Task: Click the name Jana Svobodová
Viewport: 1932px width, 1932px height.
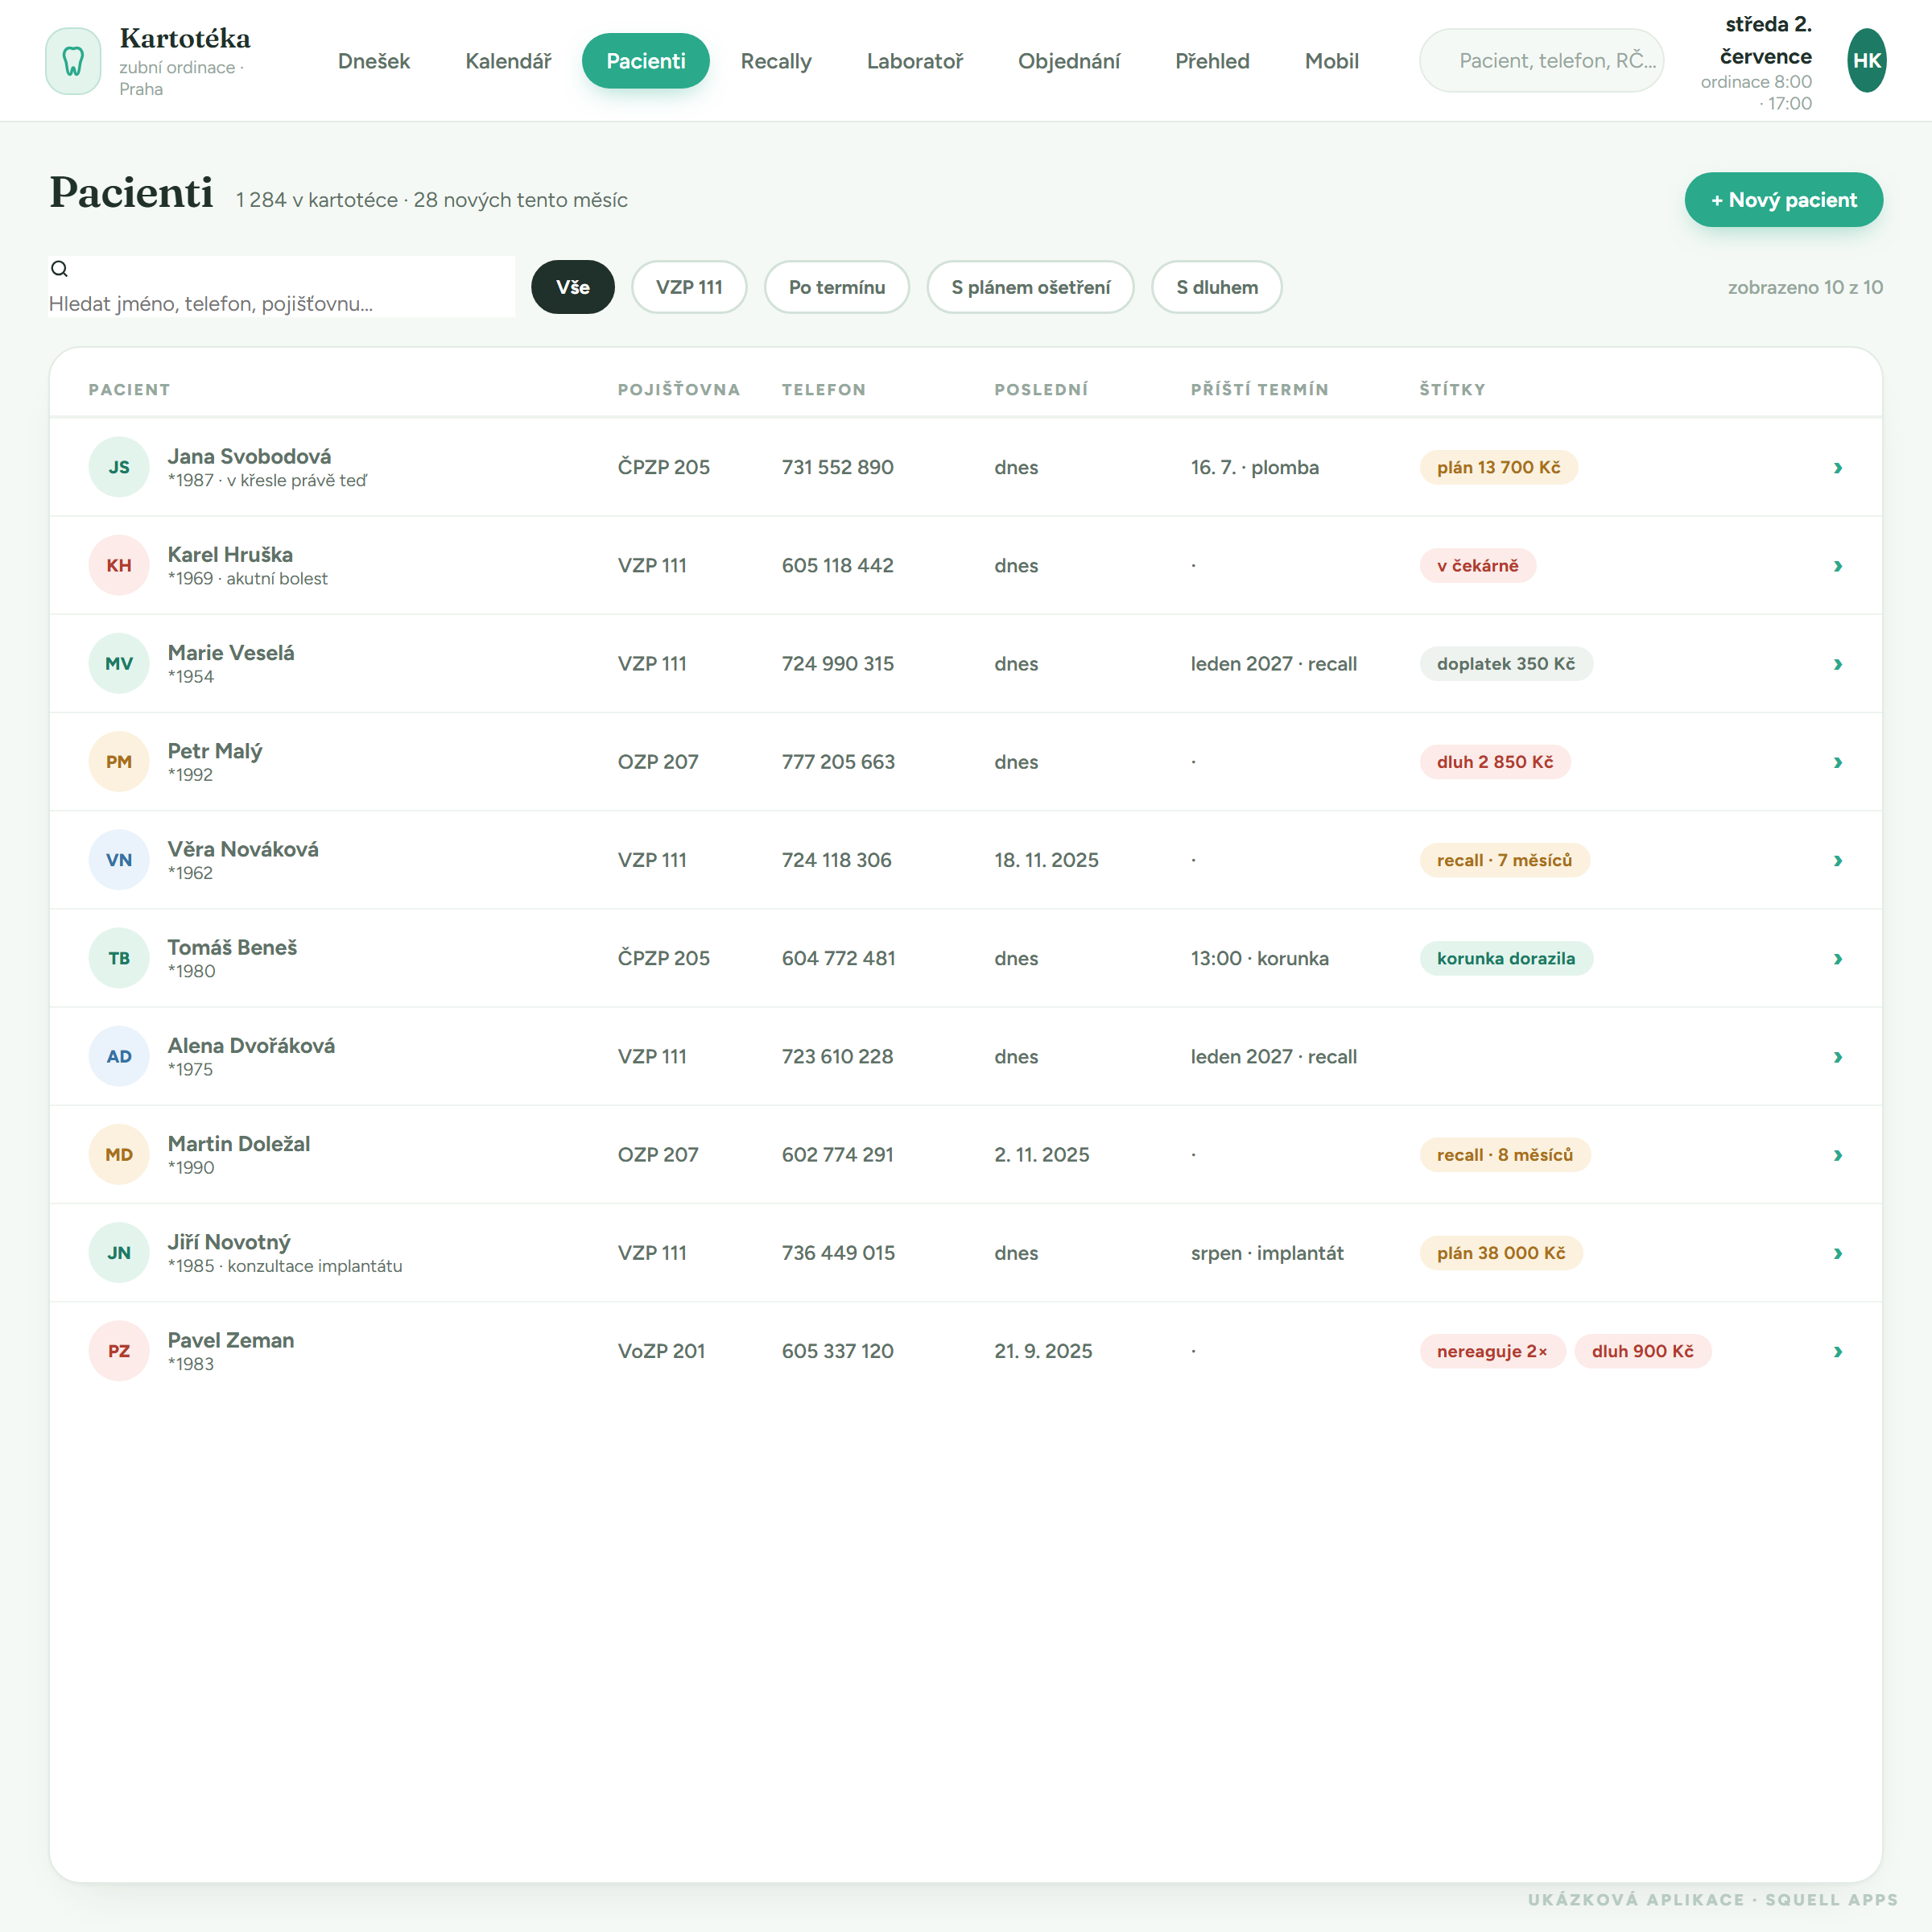Action: point(249,456)
